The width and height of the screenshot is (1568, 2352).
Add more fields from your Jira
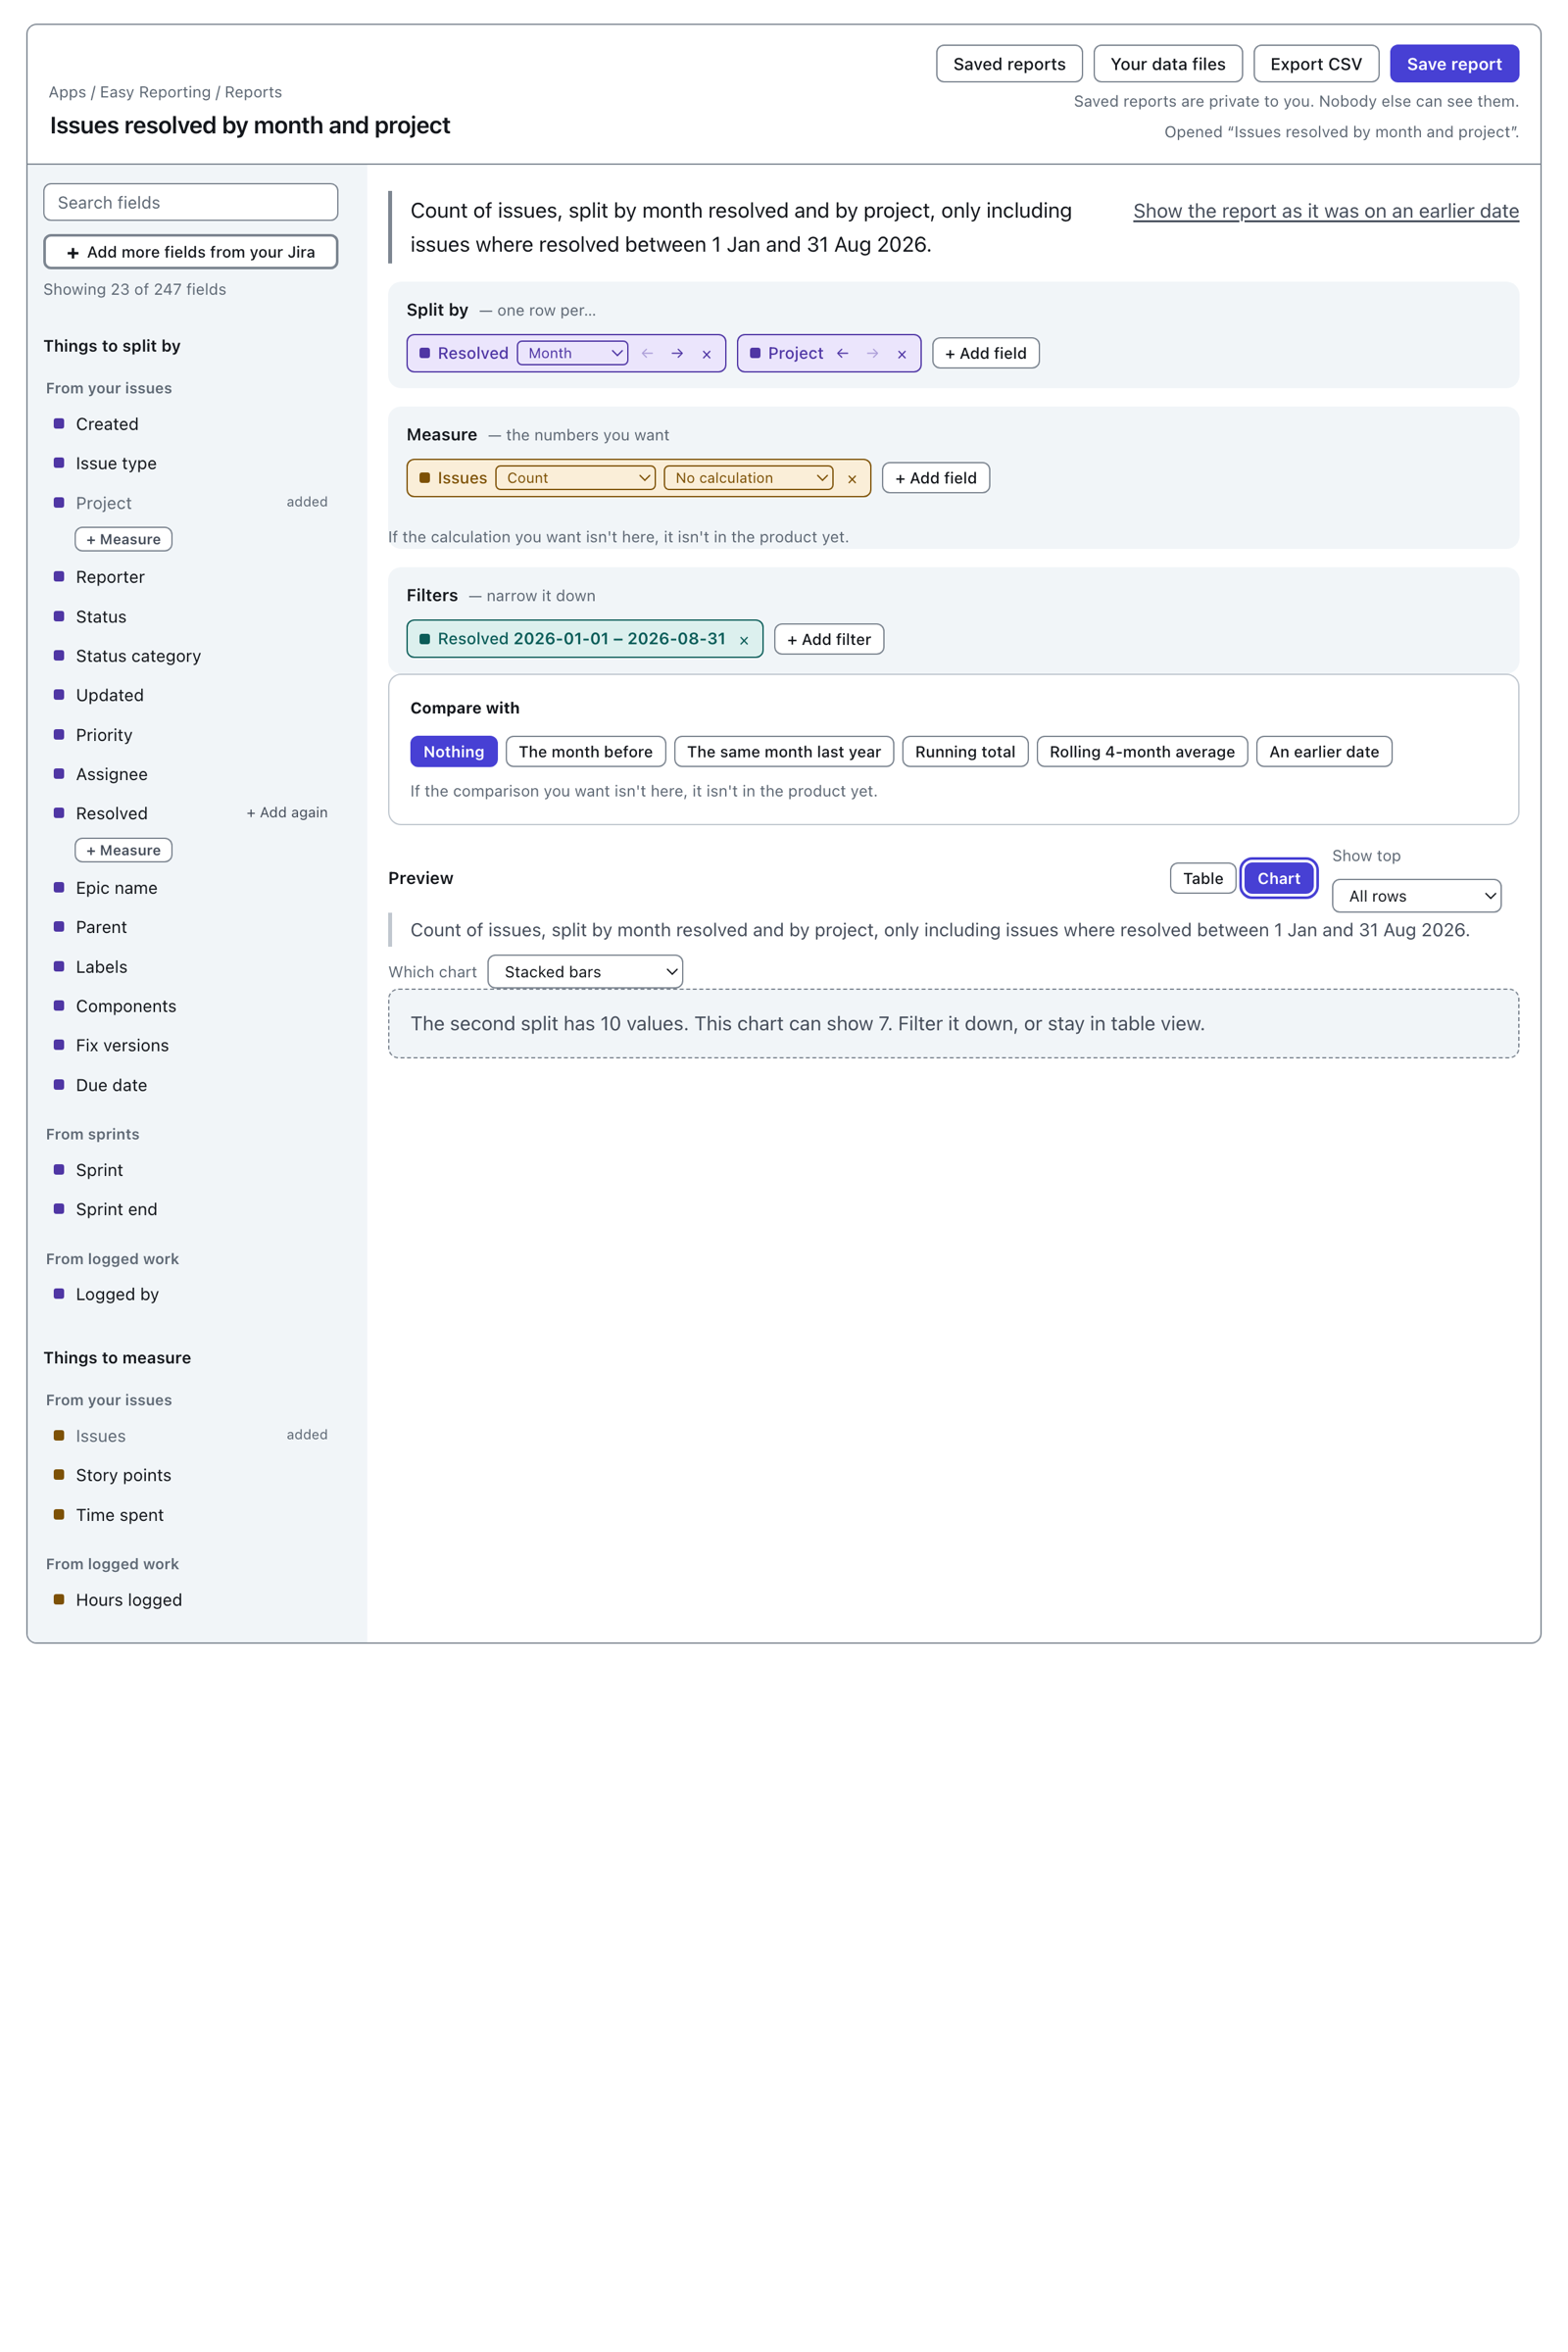point(190,252)
